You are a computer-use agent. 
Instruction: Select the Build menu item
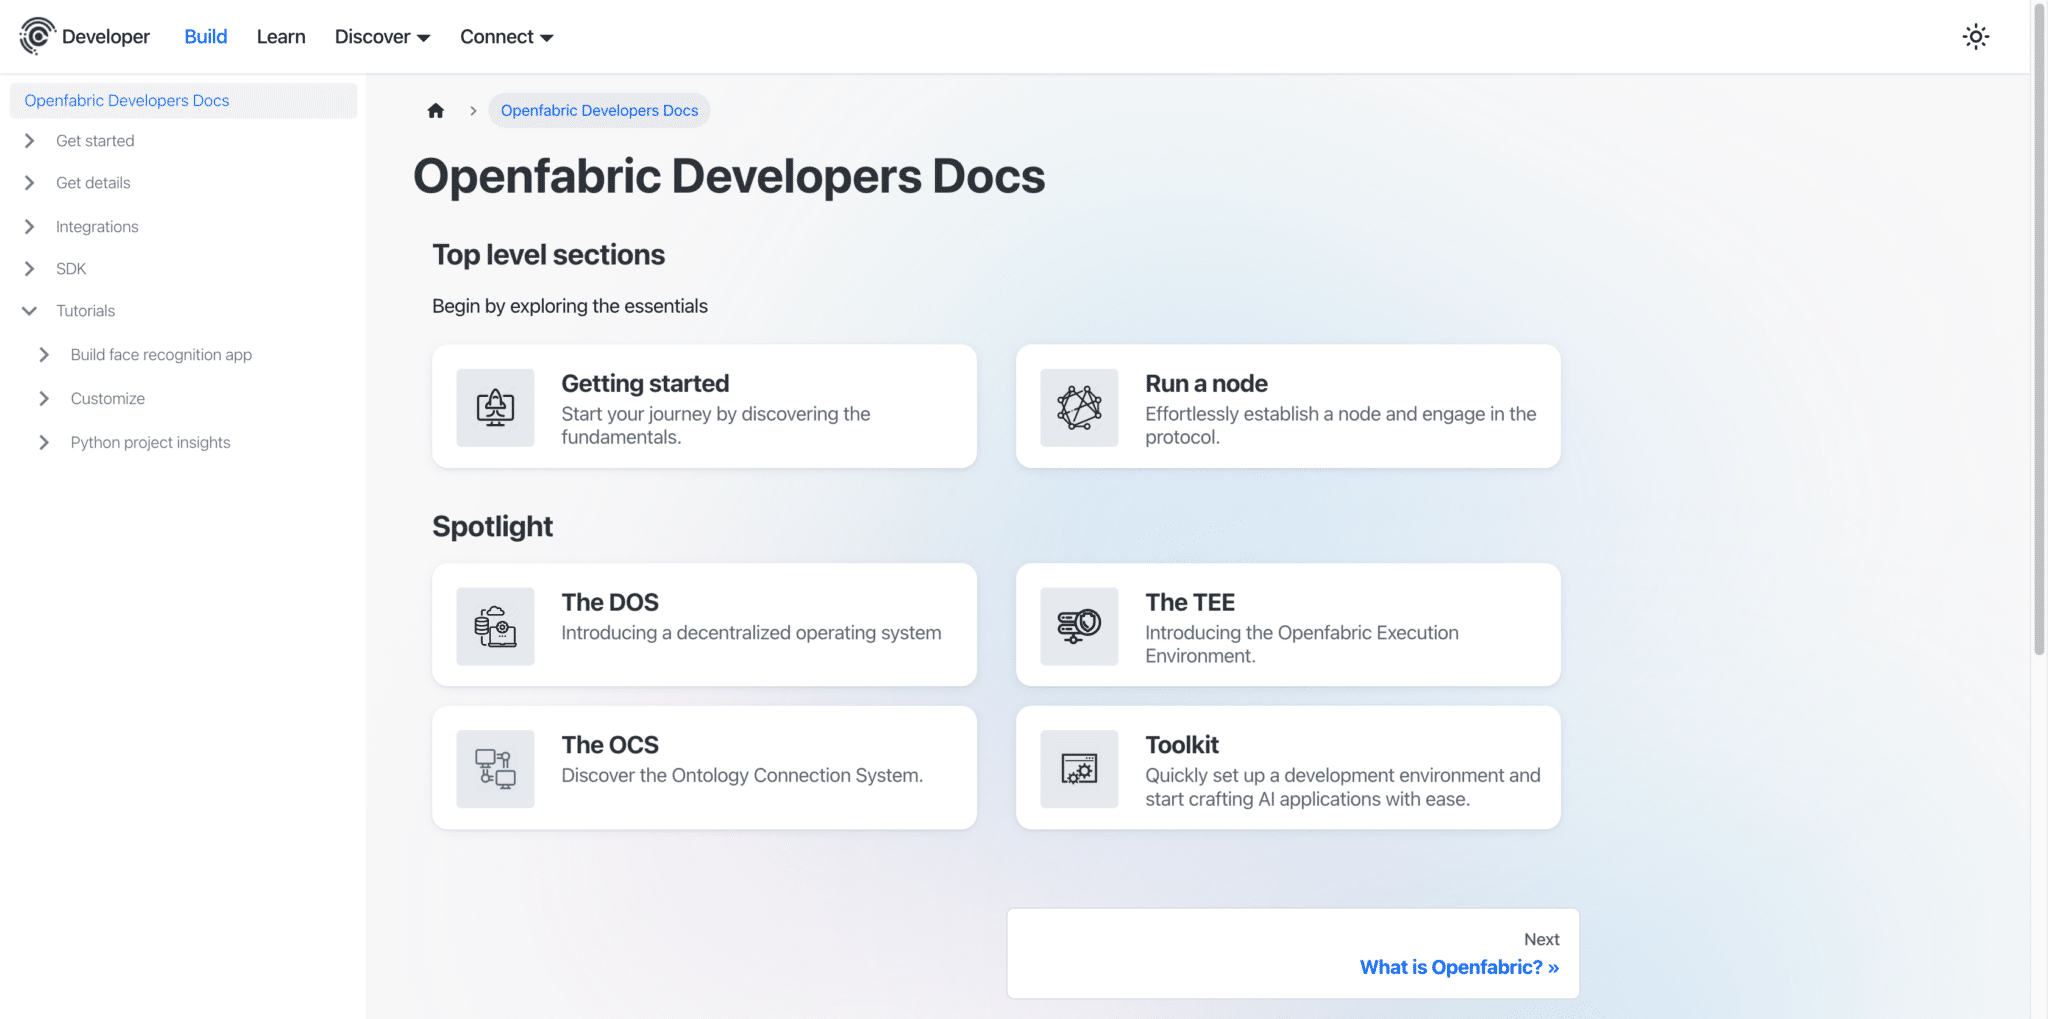coord(205,36)
